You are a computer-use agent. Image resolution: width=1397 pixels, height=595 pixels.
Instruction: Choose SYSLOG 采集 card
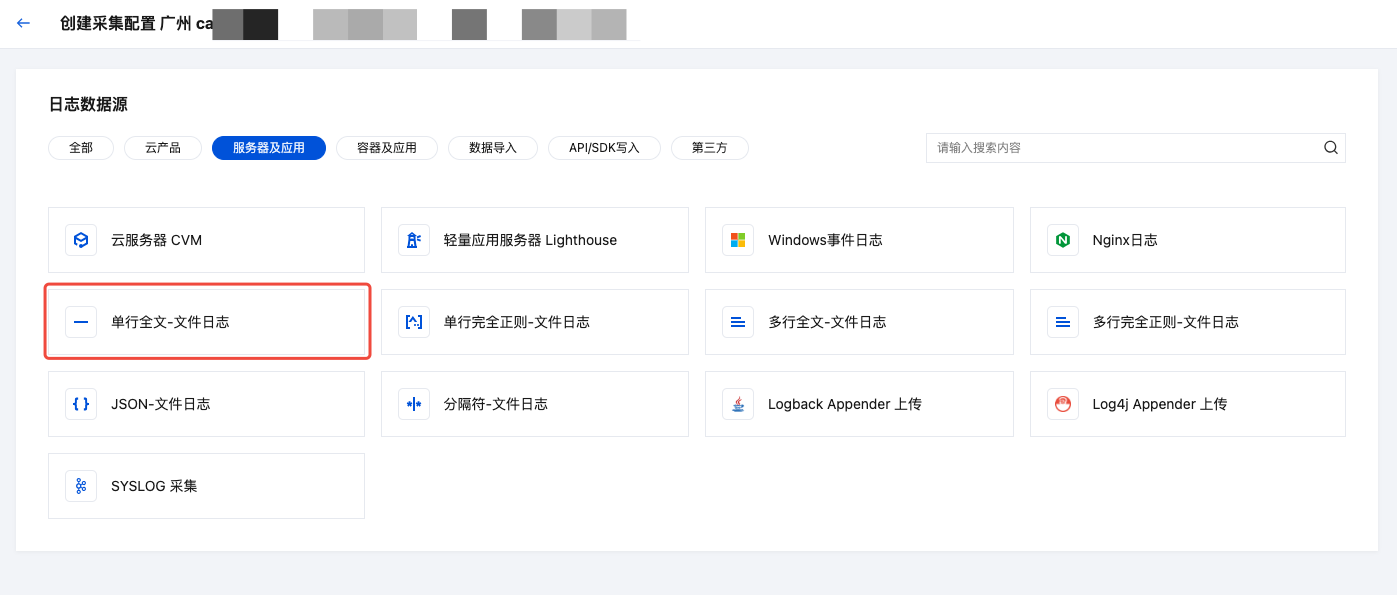click(x=206, y=486)
